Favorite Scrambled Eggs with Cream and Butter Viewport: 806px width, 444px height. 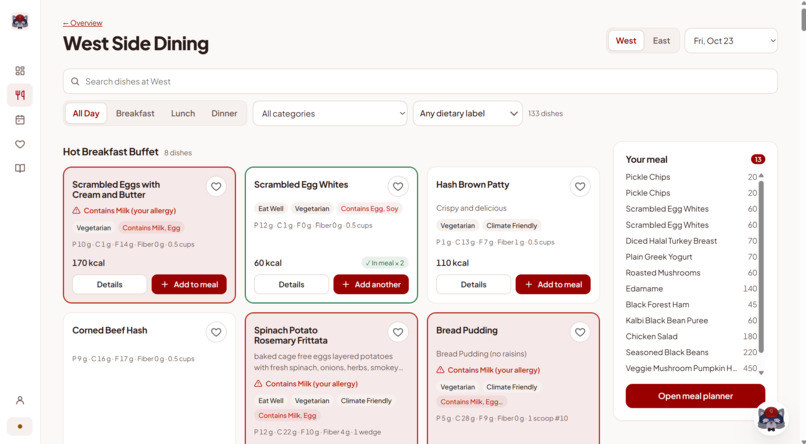[216, 187]
